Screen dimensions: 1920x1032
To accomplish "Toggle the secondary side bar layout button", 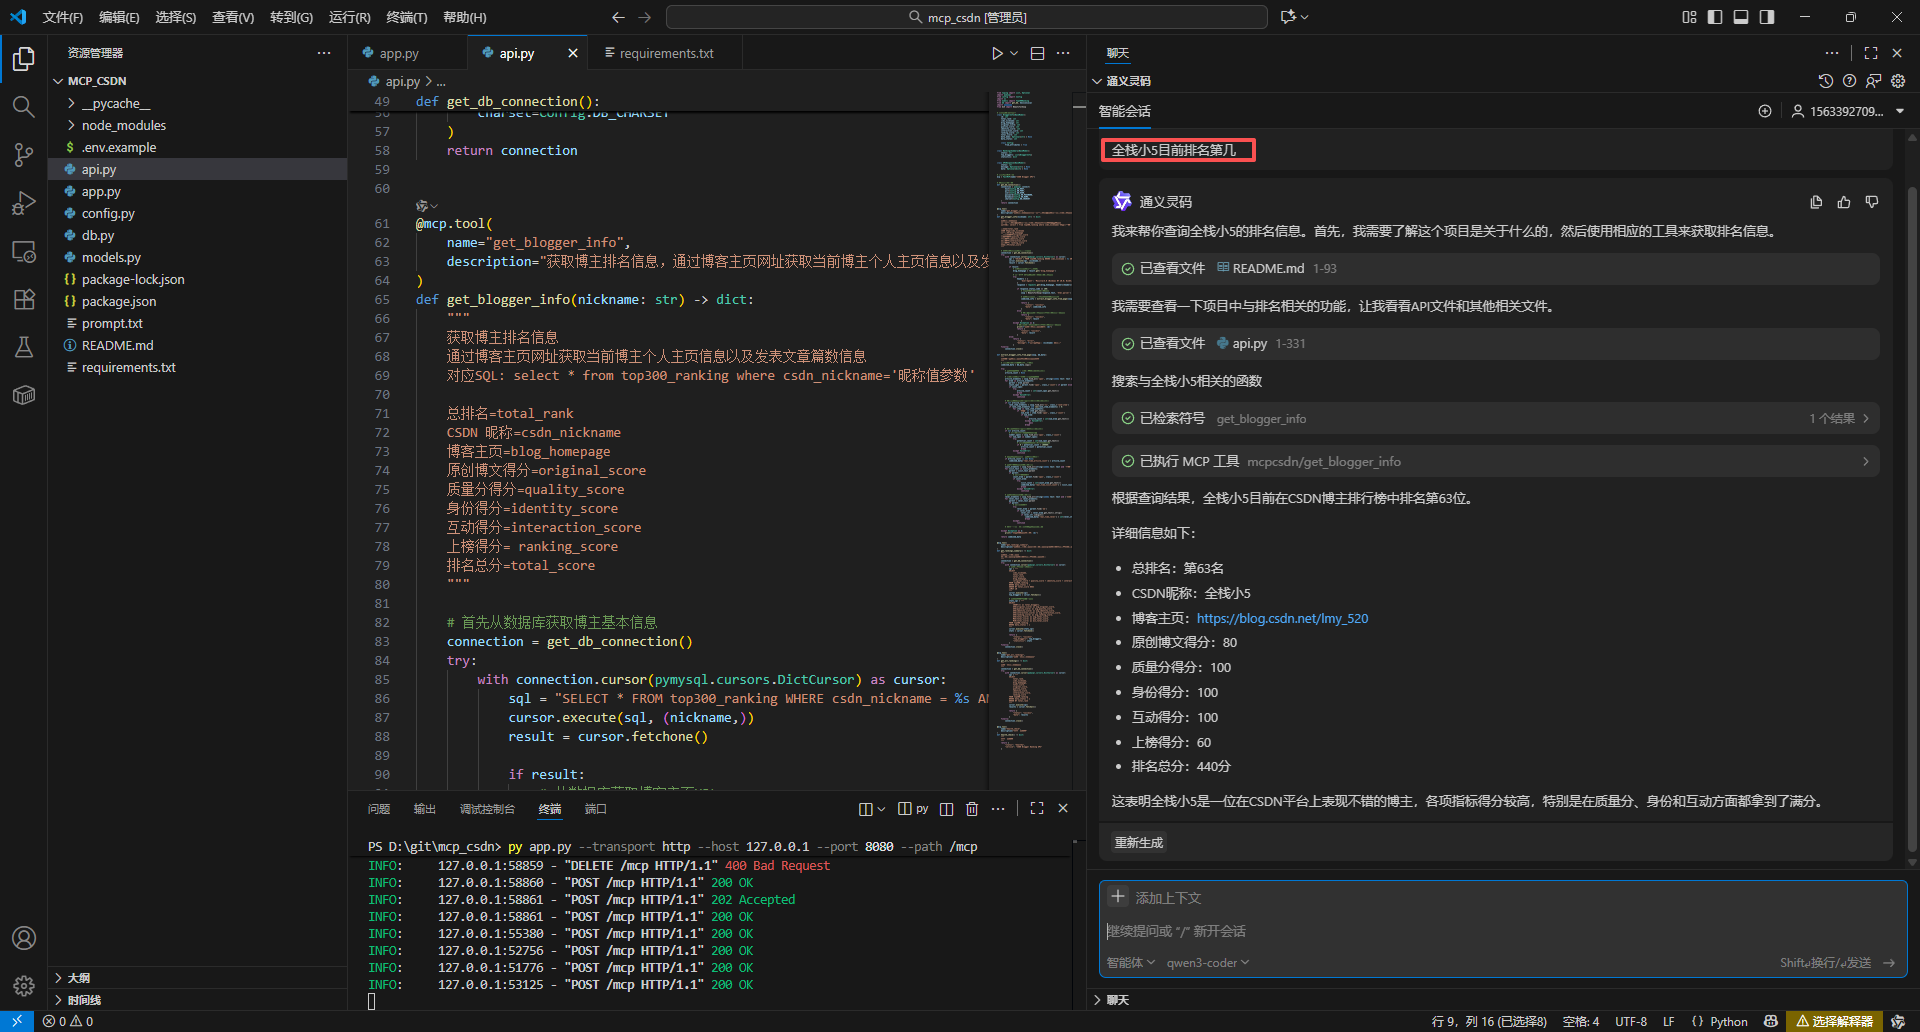I will 1767,17.
